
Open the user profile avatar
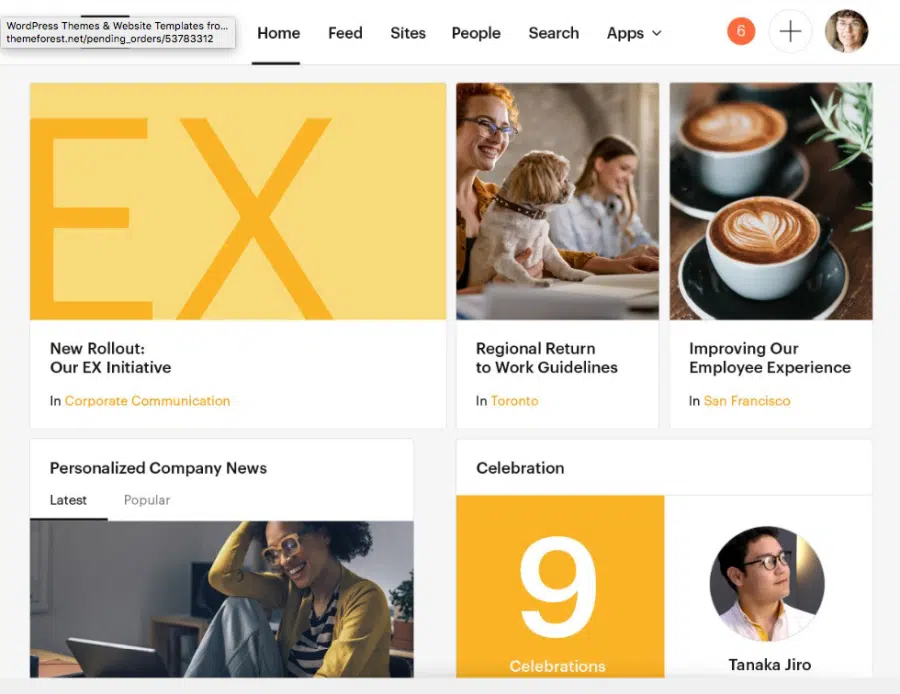coord(846,32)
